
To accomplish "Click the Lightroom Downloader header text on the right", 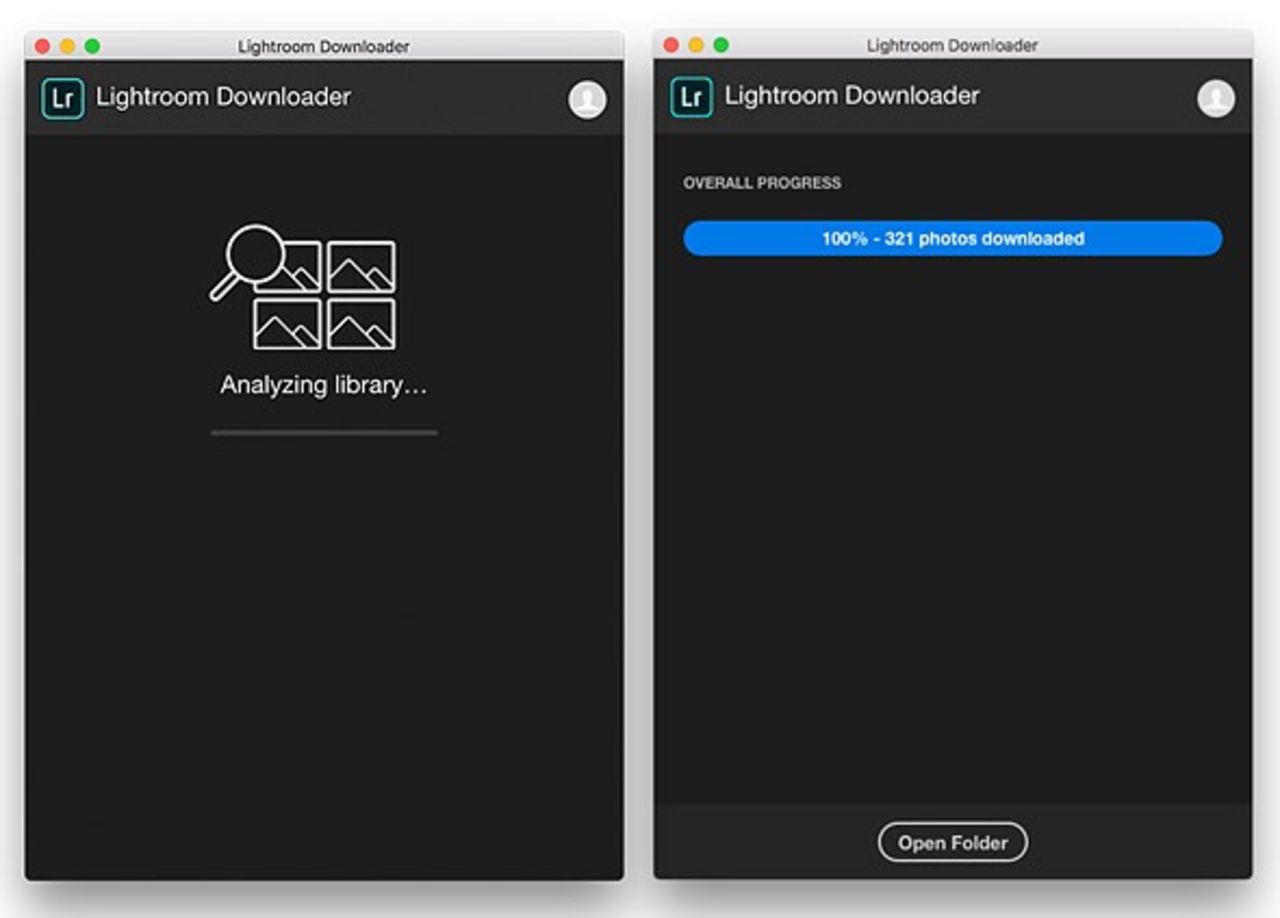I will (851, 95).
